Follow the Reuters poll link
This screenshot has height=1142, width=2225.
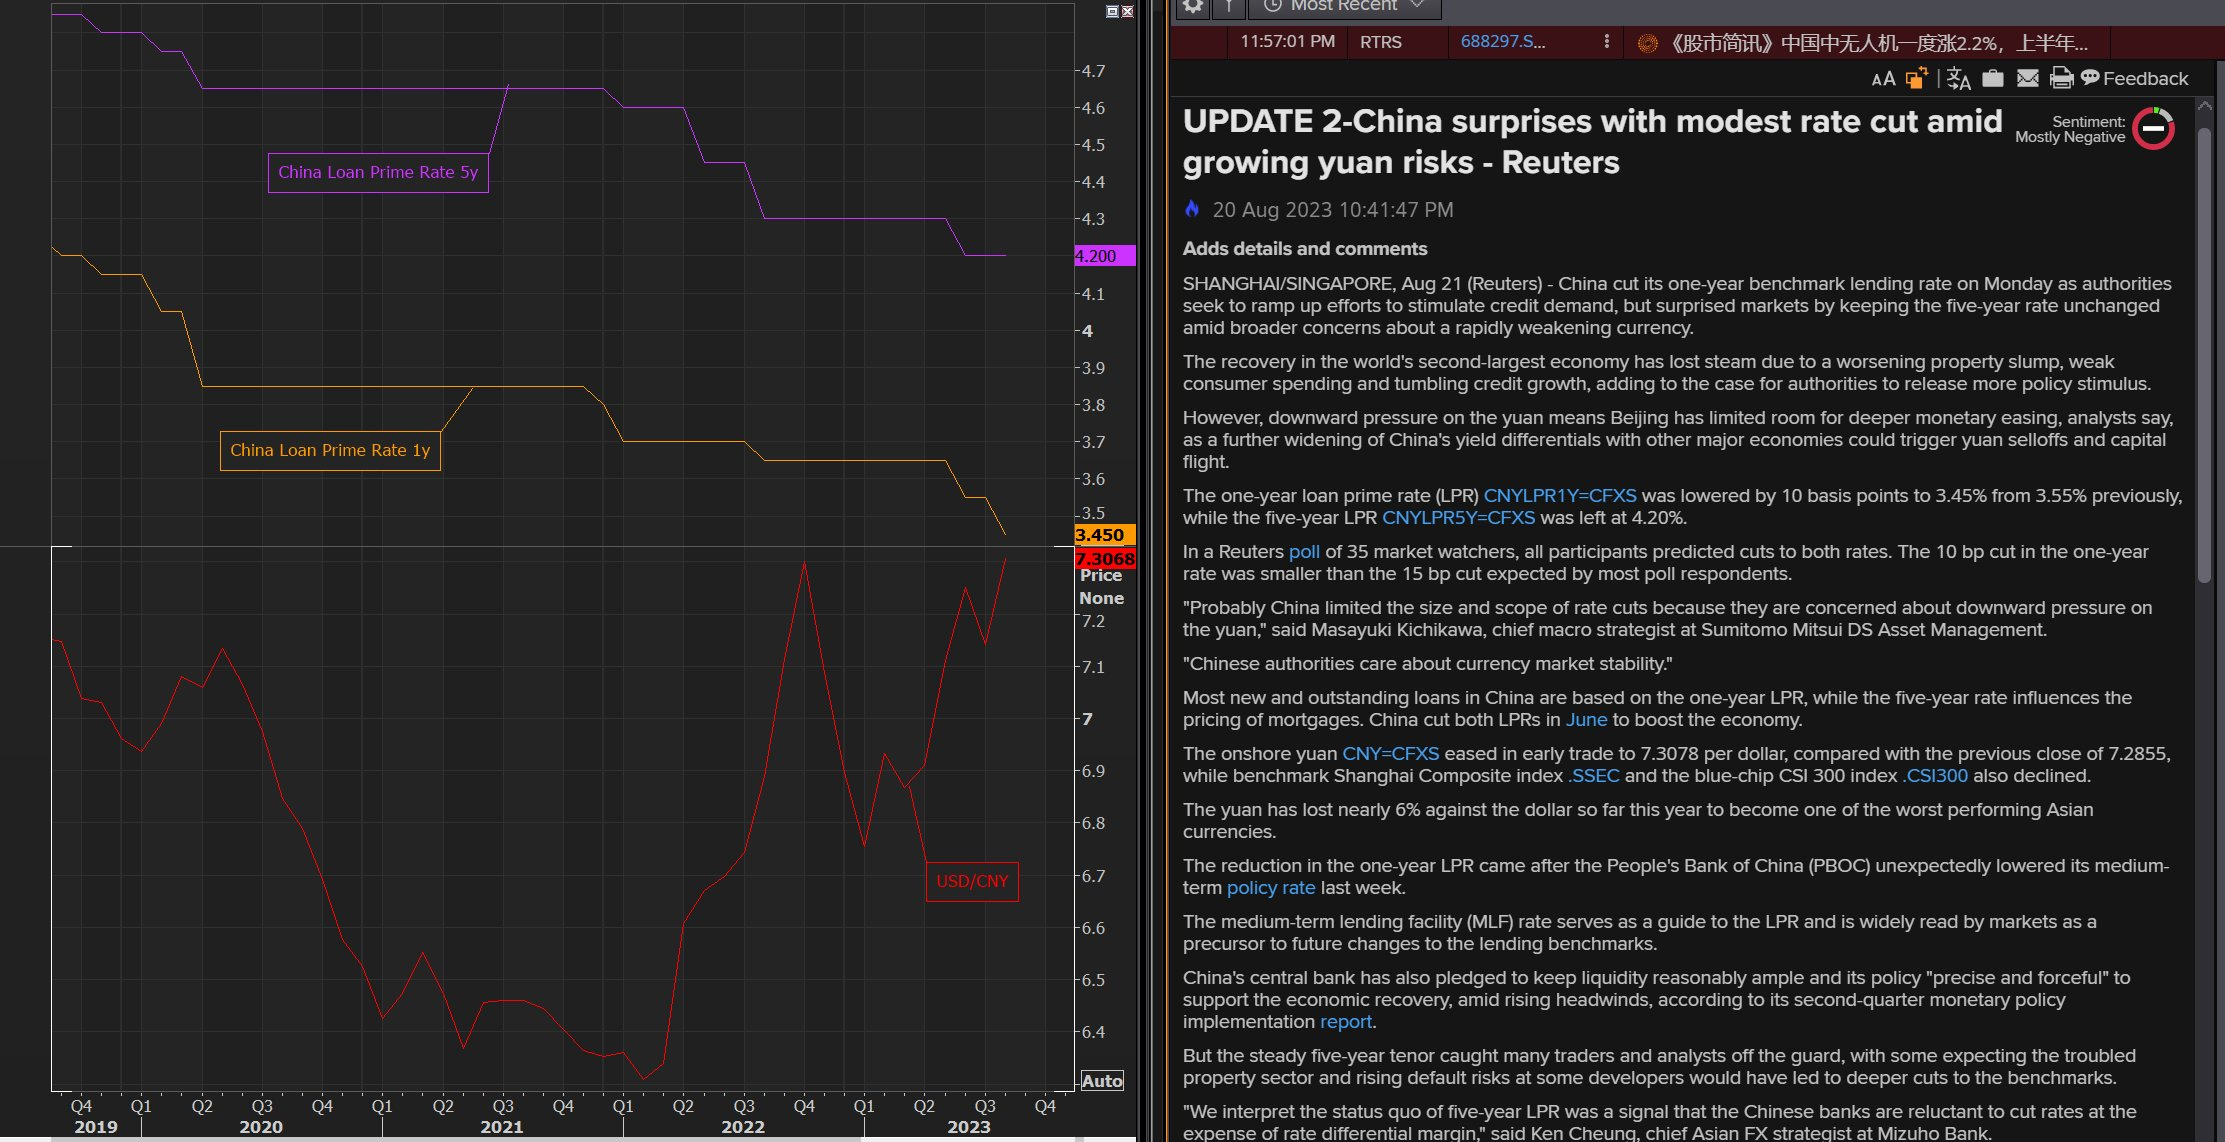[1304, 552]
